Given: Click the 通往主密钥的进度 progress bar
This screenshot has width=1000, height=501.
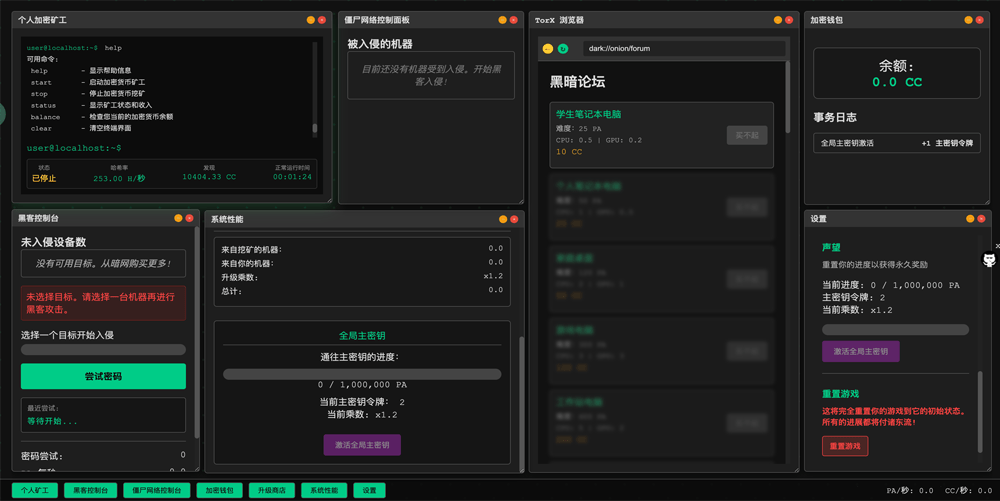Looking at the screenshot, I should coord(362,374).
